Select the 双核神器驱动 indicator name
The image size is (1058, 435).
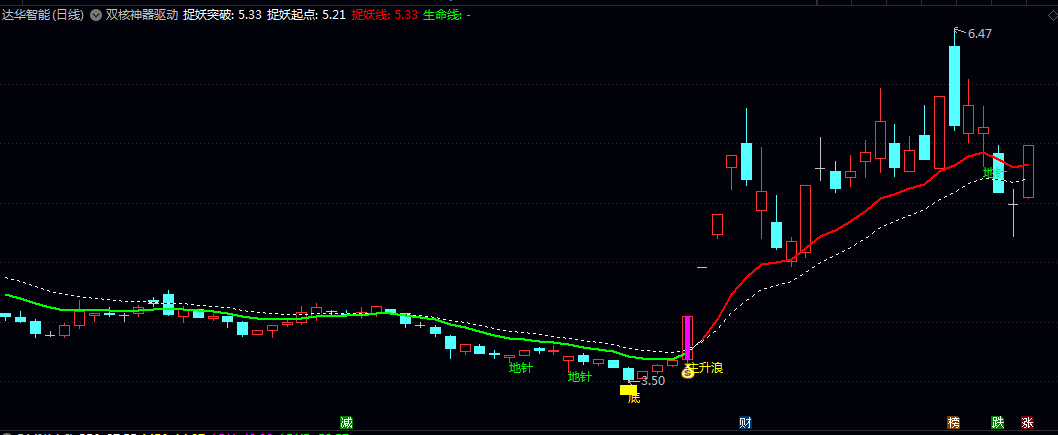pyautogui.click(x=142, y=15)
